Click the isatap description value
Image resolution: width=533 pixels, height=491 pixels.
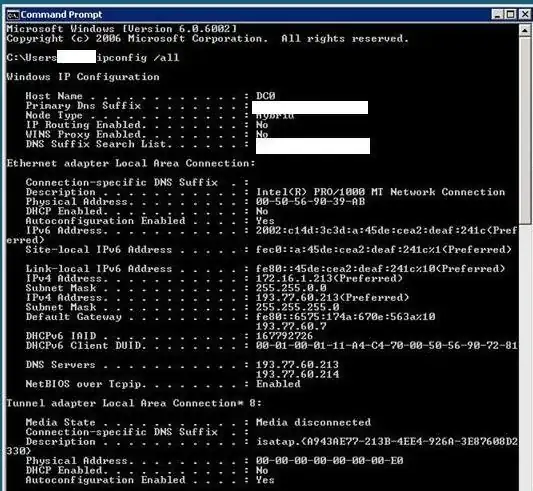[x=387, y=441]
